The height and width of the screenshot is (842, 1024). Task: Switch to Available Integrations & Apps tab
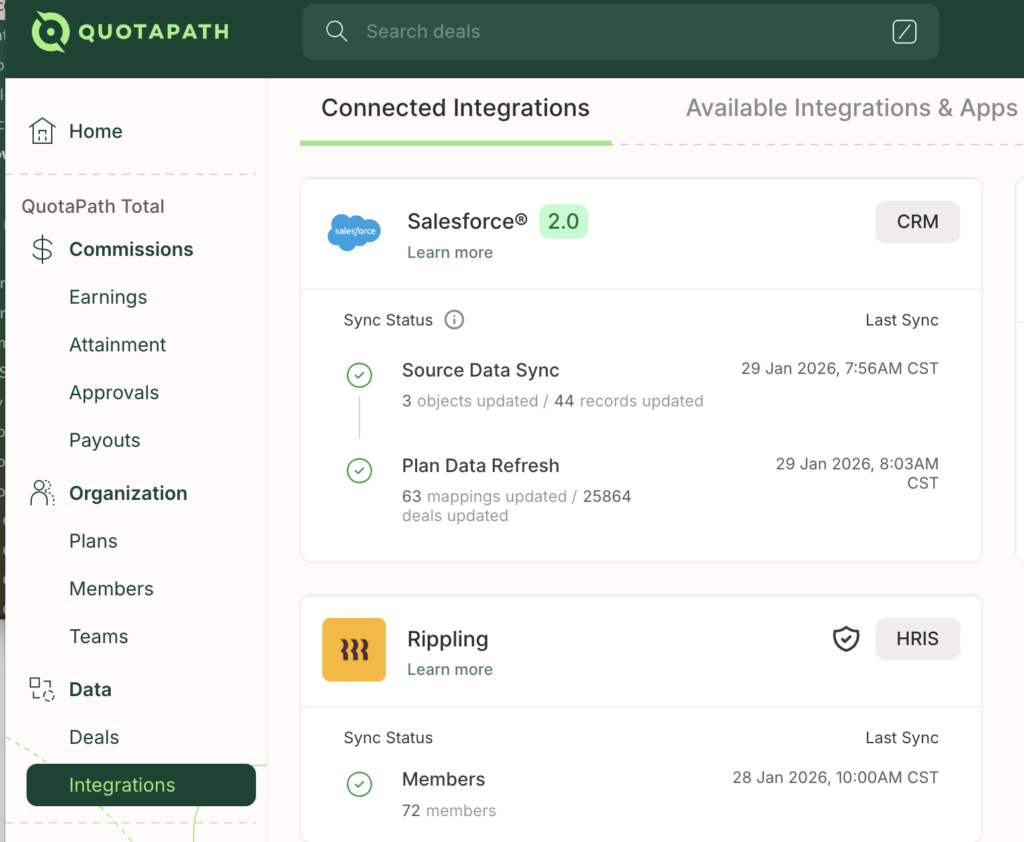[x=851, y=108]
